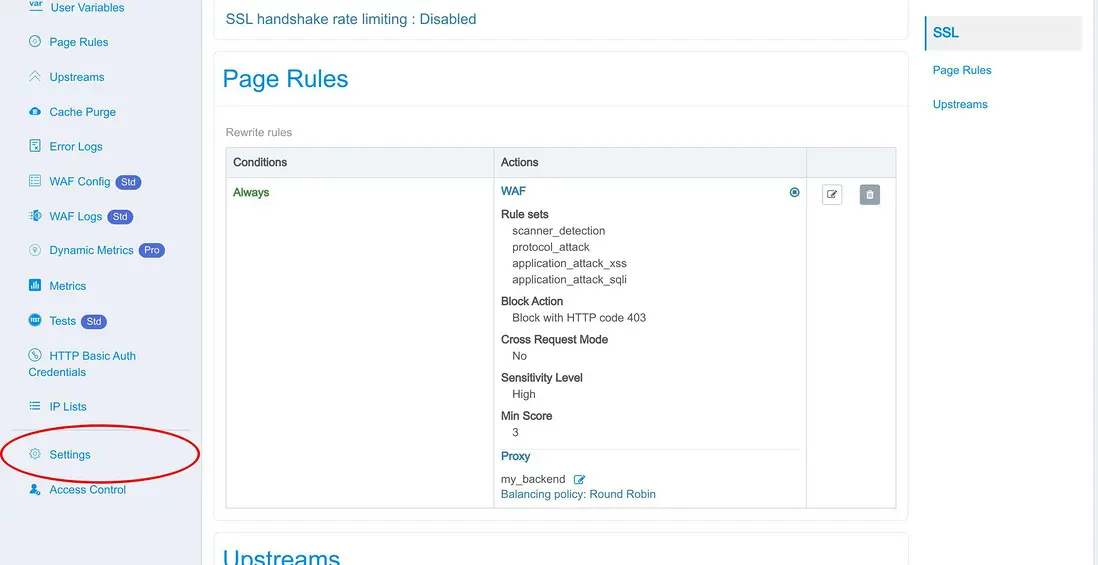
Task: Open Tests page
Action: (x=62, y=321)
